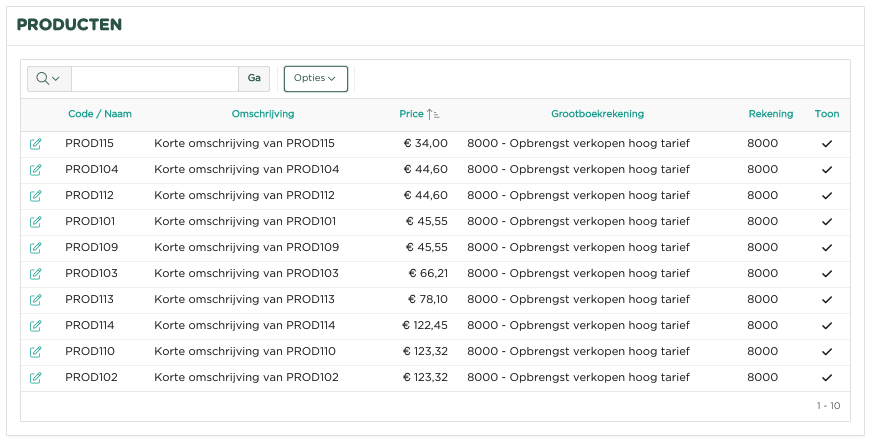Viewport: 872px width, 444px height.
Task: Click edit icon next to PROD103
Action: click(x=36, y=274)
